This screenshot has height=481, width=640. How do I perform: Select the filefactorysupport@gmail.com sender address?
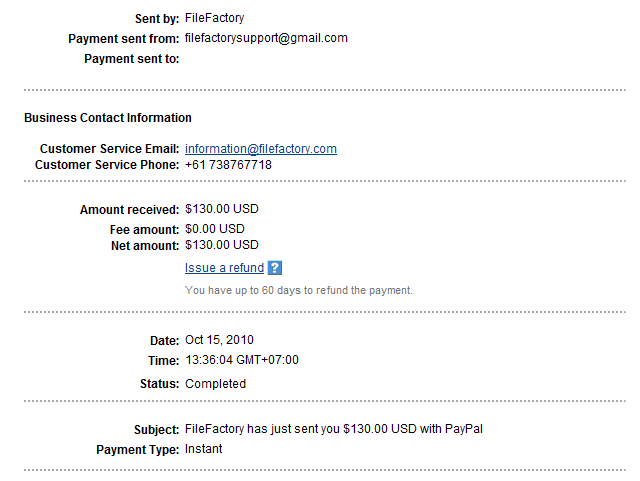266,38
